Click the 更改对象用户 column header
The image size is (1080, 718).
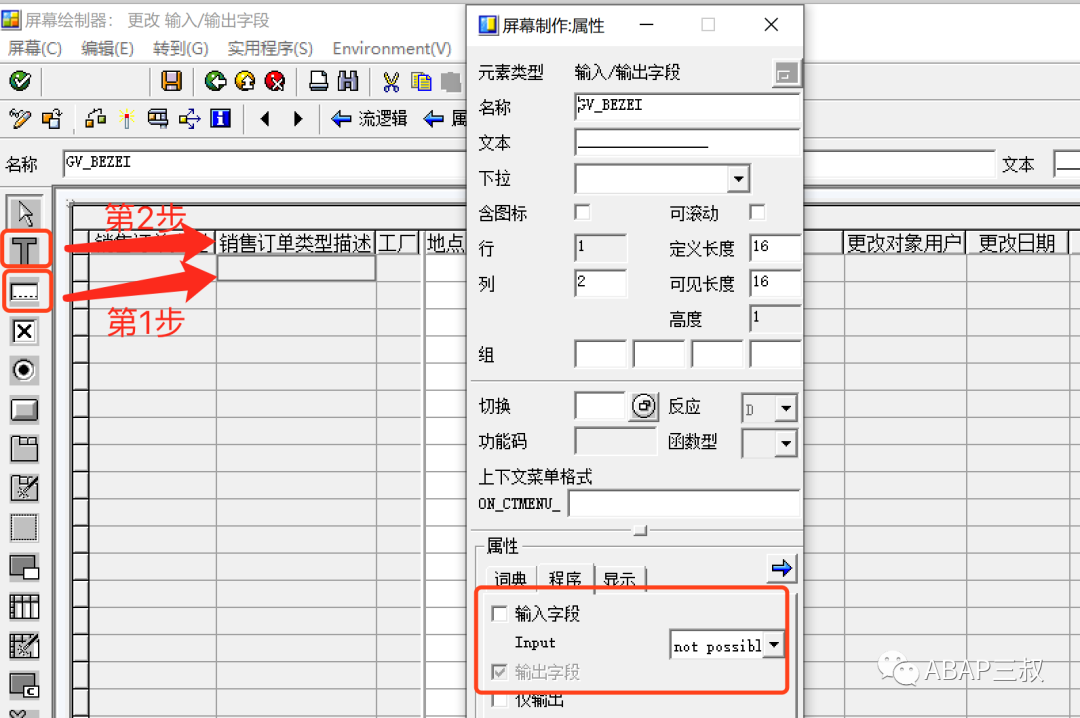pos(904,243)
